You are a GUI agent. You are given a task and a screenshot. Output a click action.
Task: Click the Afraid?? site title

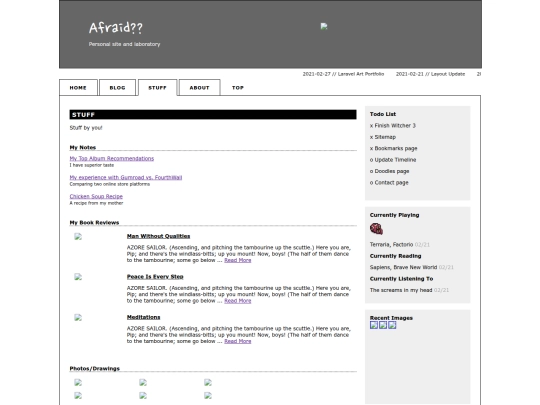click(116, 28)
